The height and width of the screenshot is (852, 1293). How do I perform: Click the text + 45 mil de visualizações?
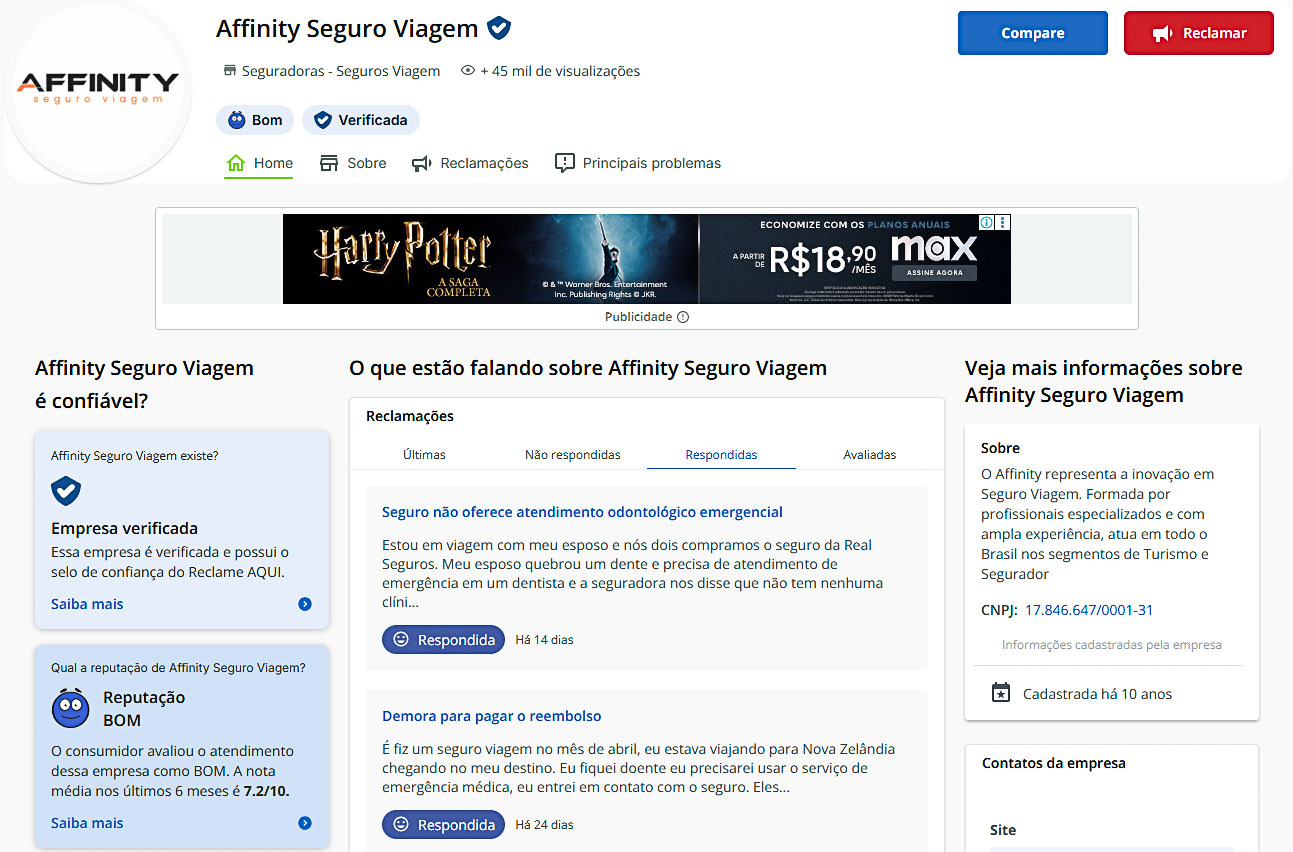tap(560, 71)
